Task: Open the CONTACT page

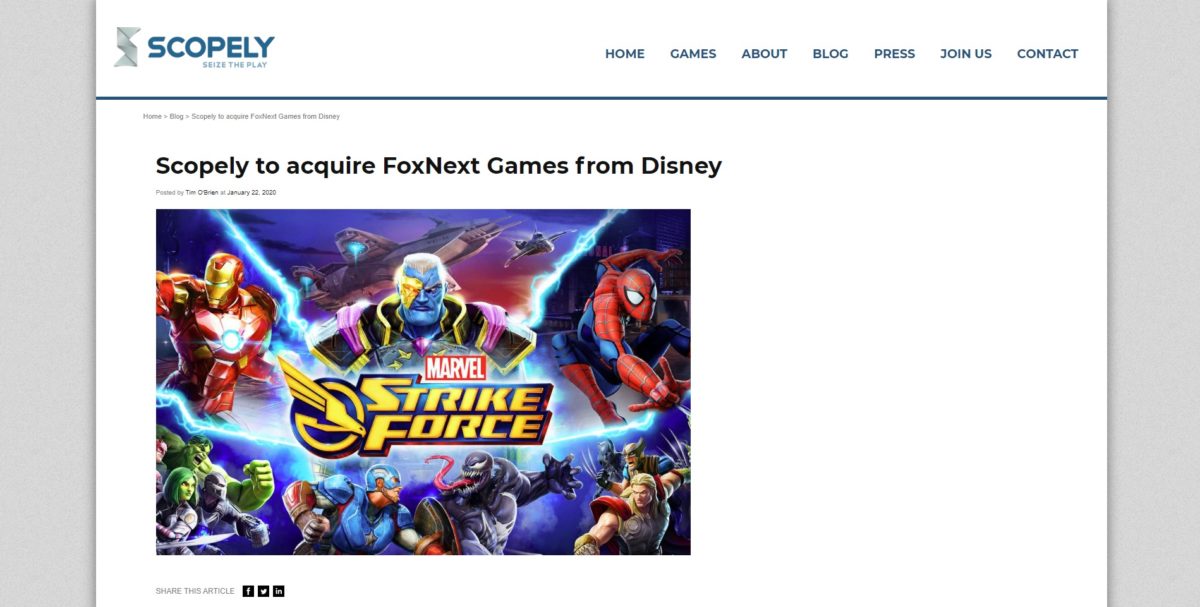Action: [x=1047, y=54]
